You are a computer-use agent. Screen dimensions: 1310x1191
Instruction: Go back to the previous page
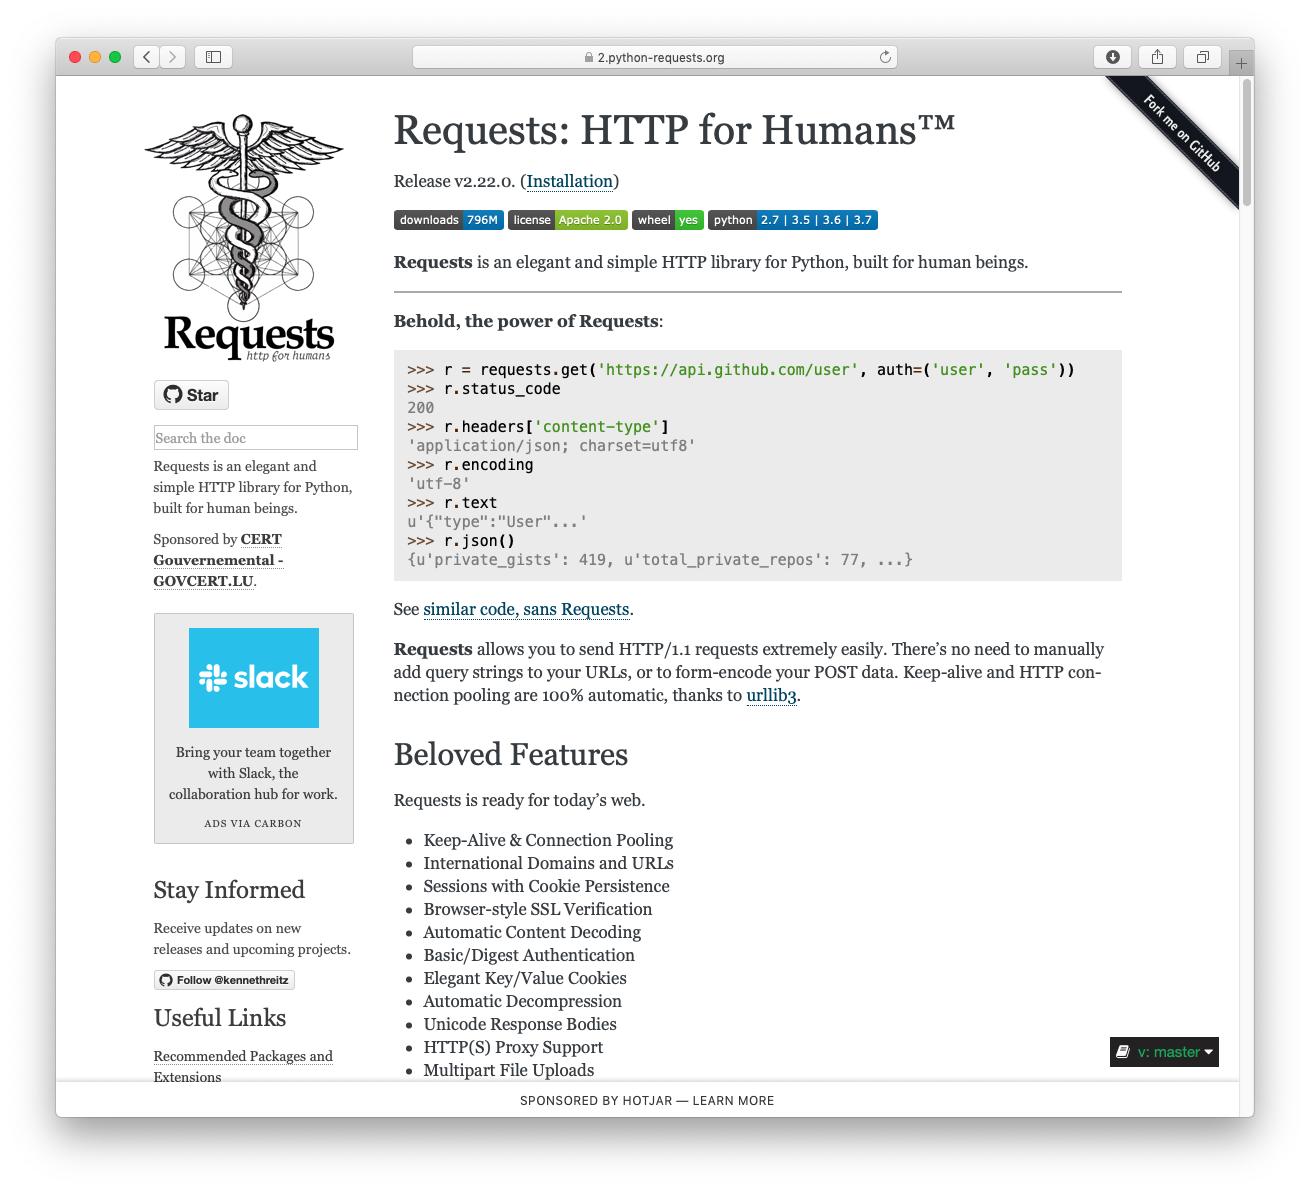point(147,57)
